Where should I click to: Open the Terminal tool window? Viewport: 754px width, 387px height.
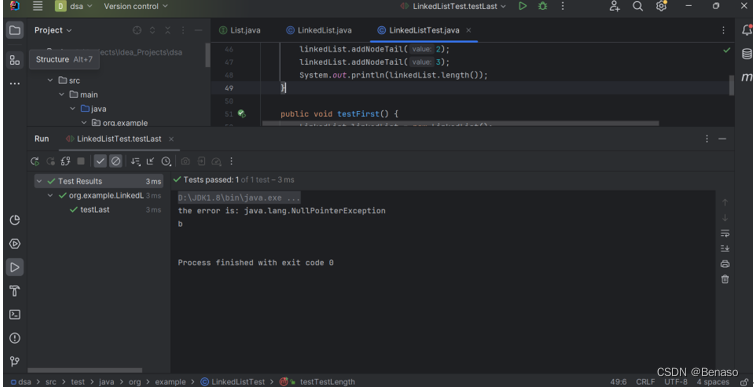pos(14,314)
